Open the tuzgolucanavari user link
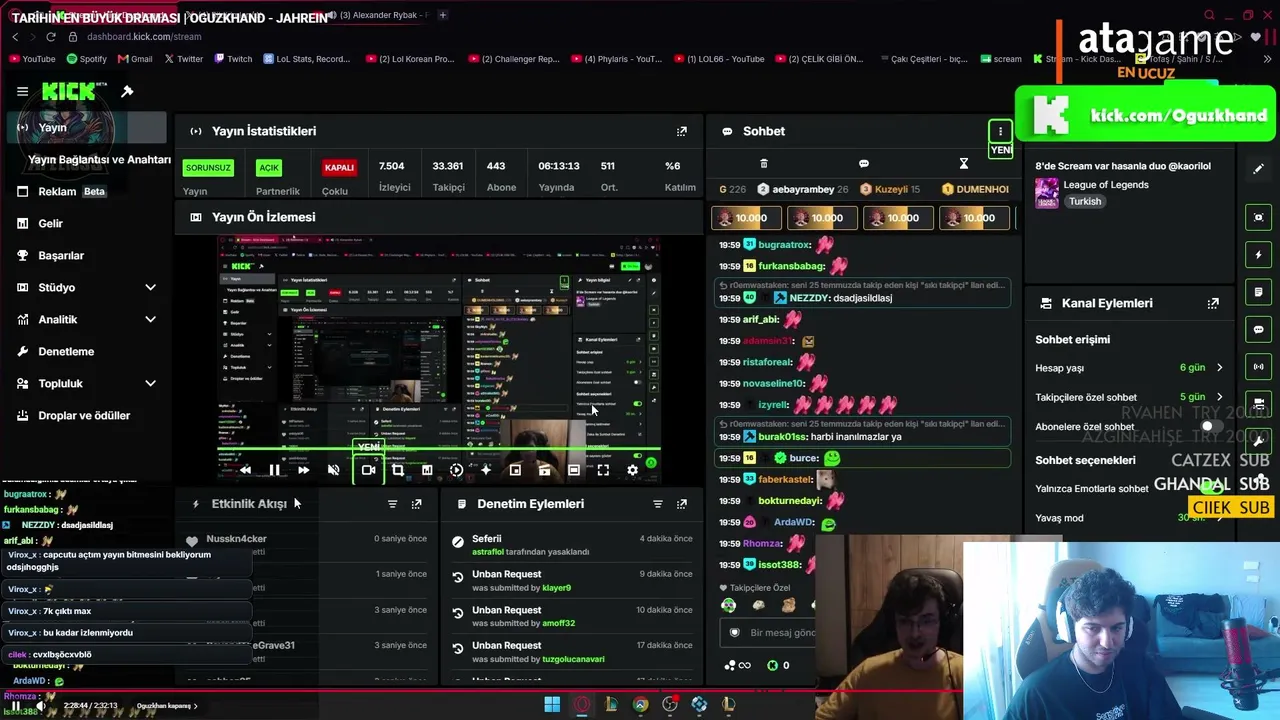 (x=573, y=659)
